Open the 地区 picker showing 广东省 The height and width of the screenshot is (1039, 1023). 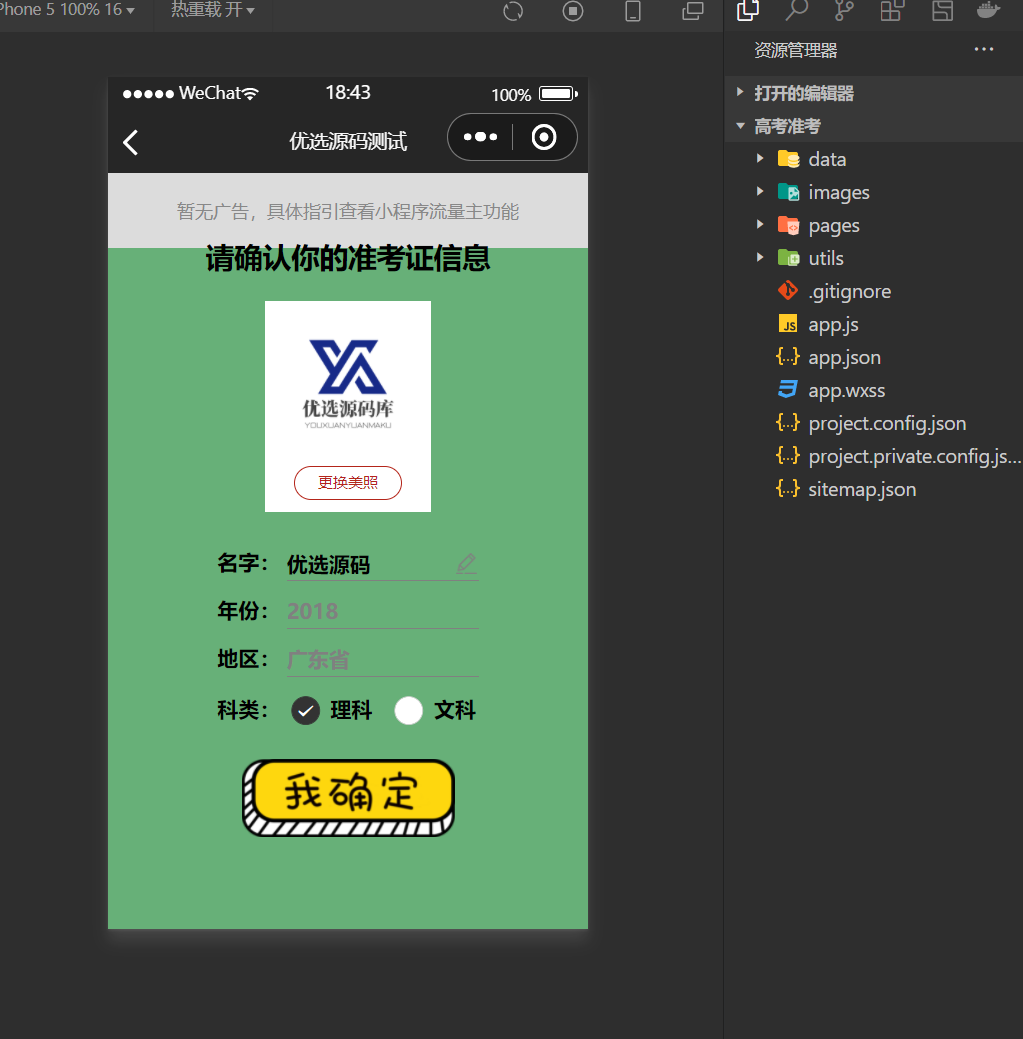tap(382, 660)
